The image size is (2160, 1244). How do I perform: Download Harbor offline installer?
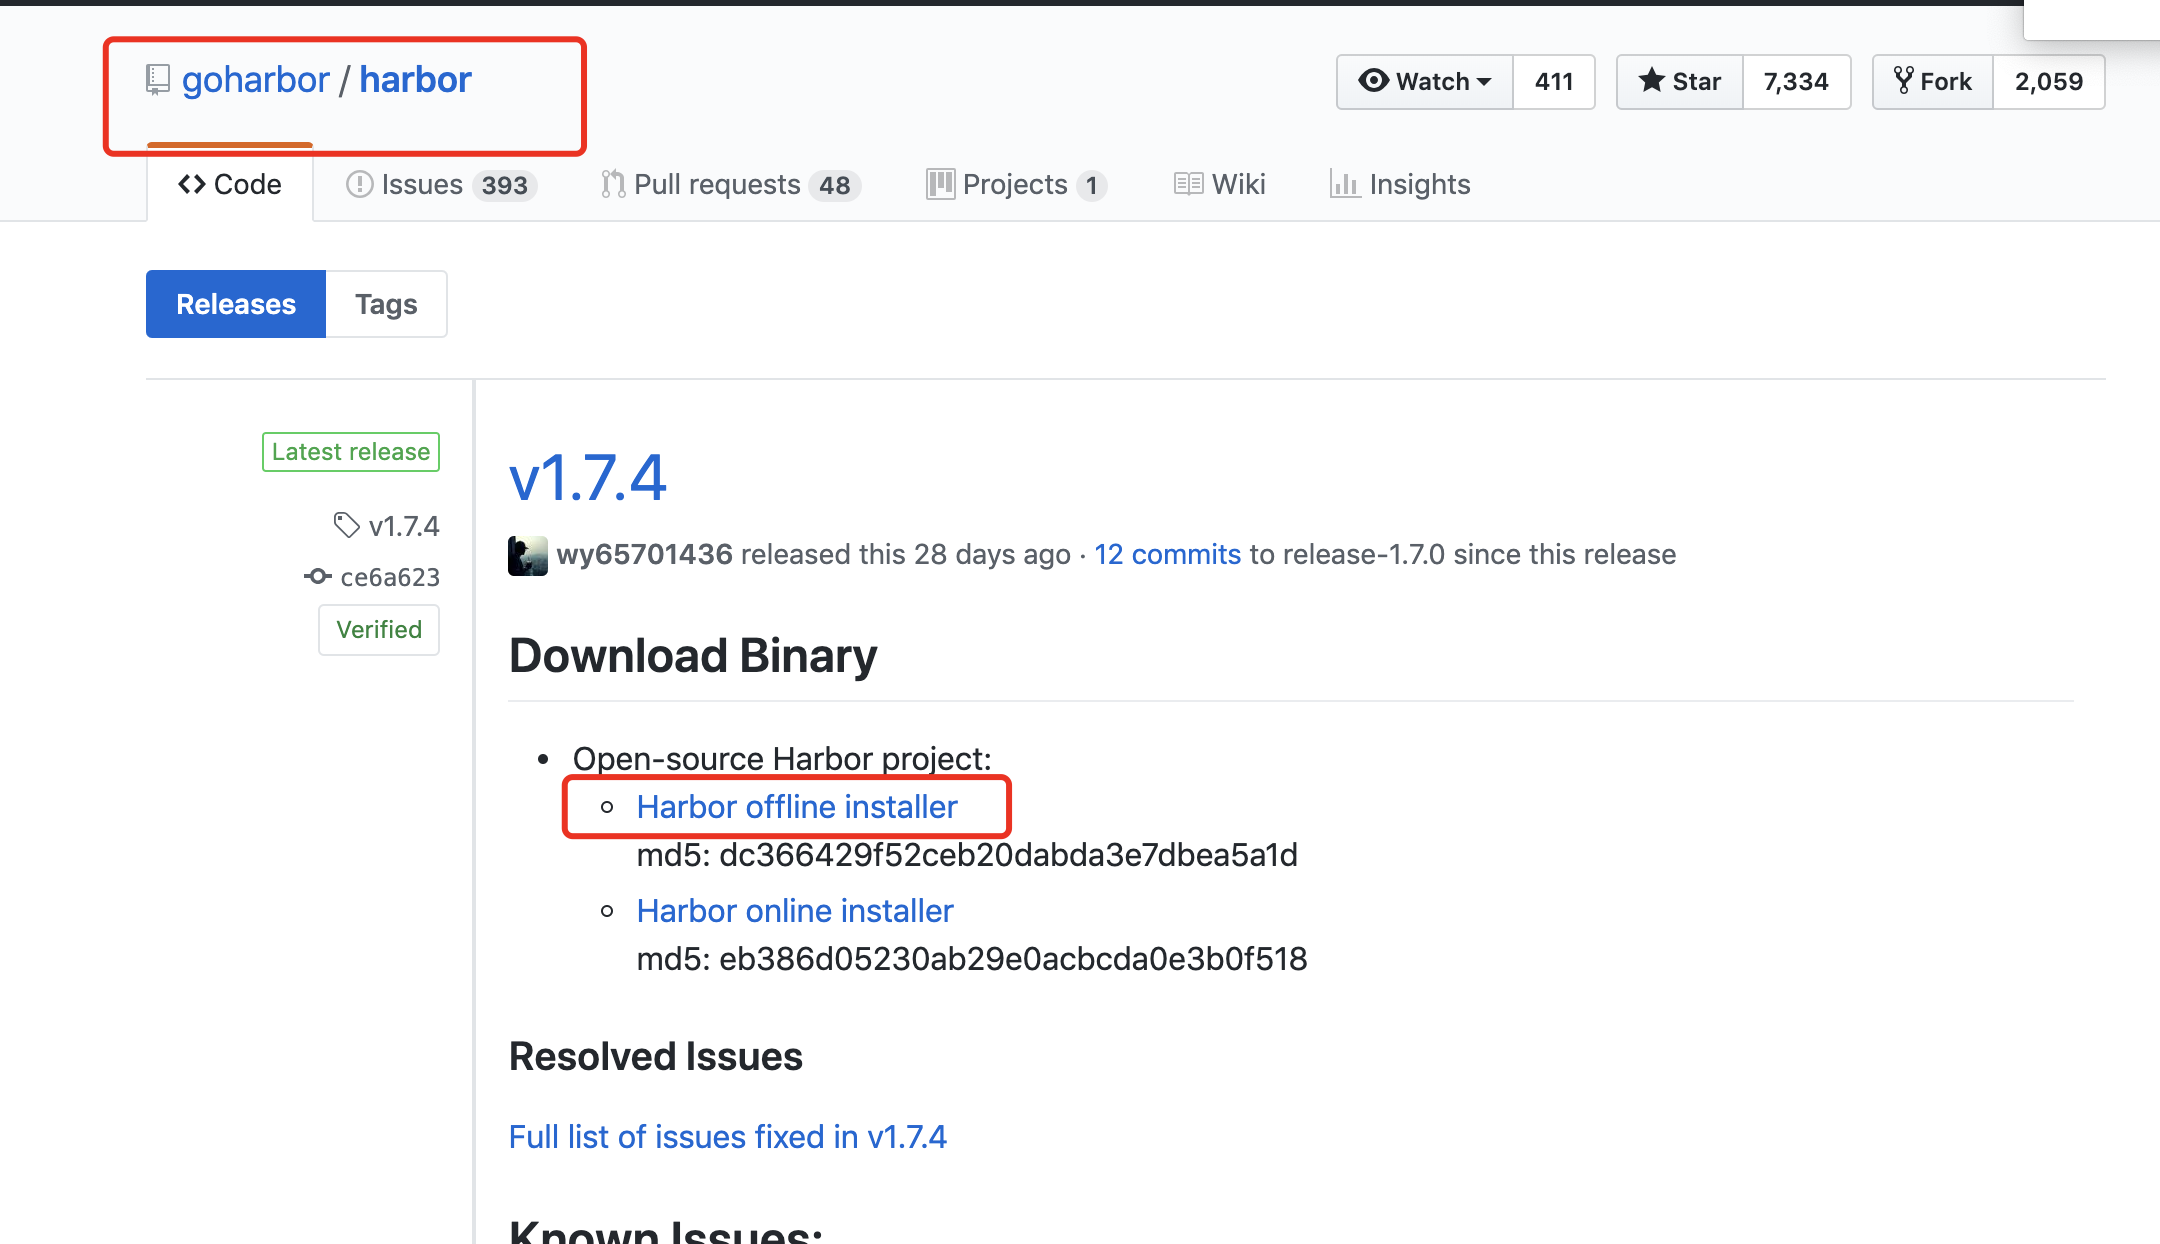click(796, 807)
